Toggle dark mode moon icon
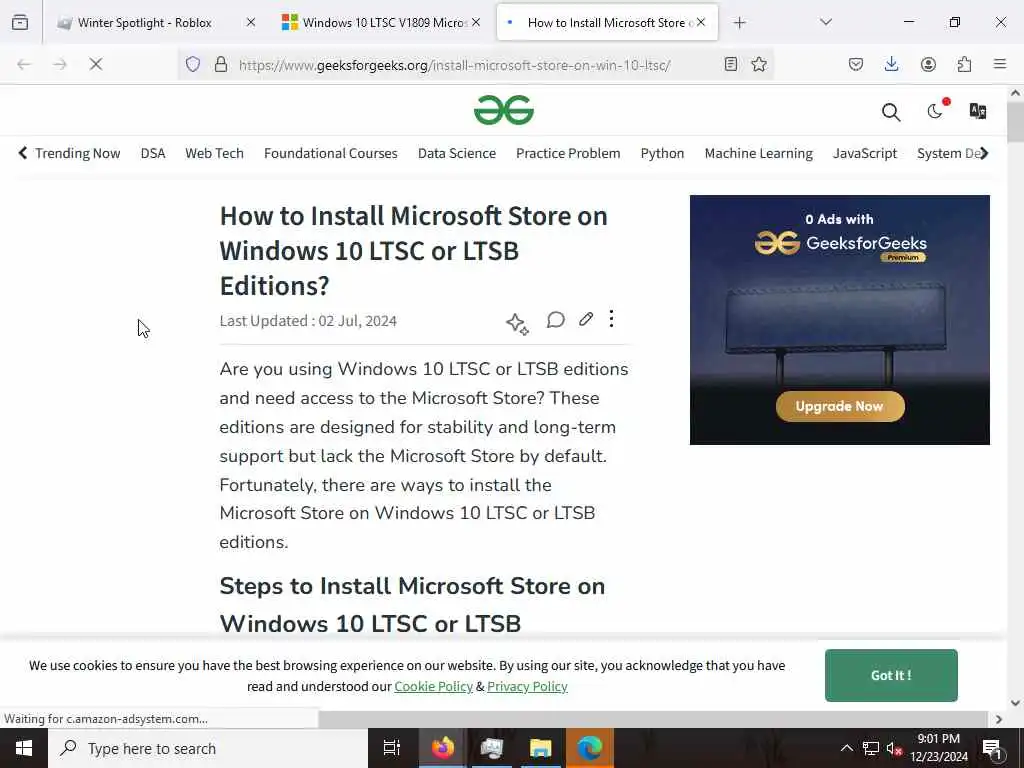 point(935,111)
